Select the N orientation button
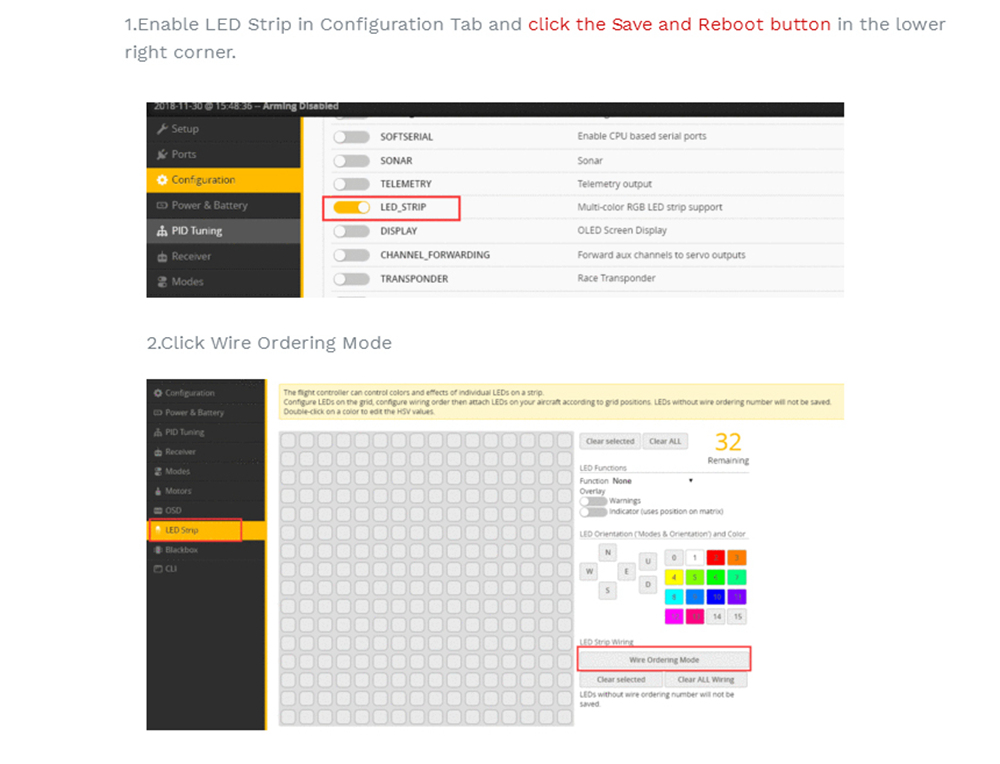 tap(608, 553)
